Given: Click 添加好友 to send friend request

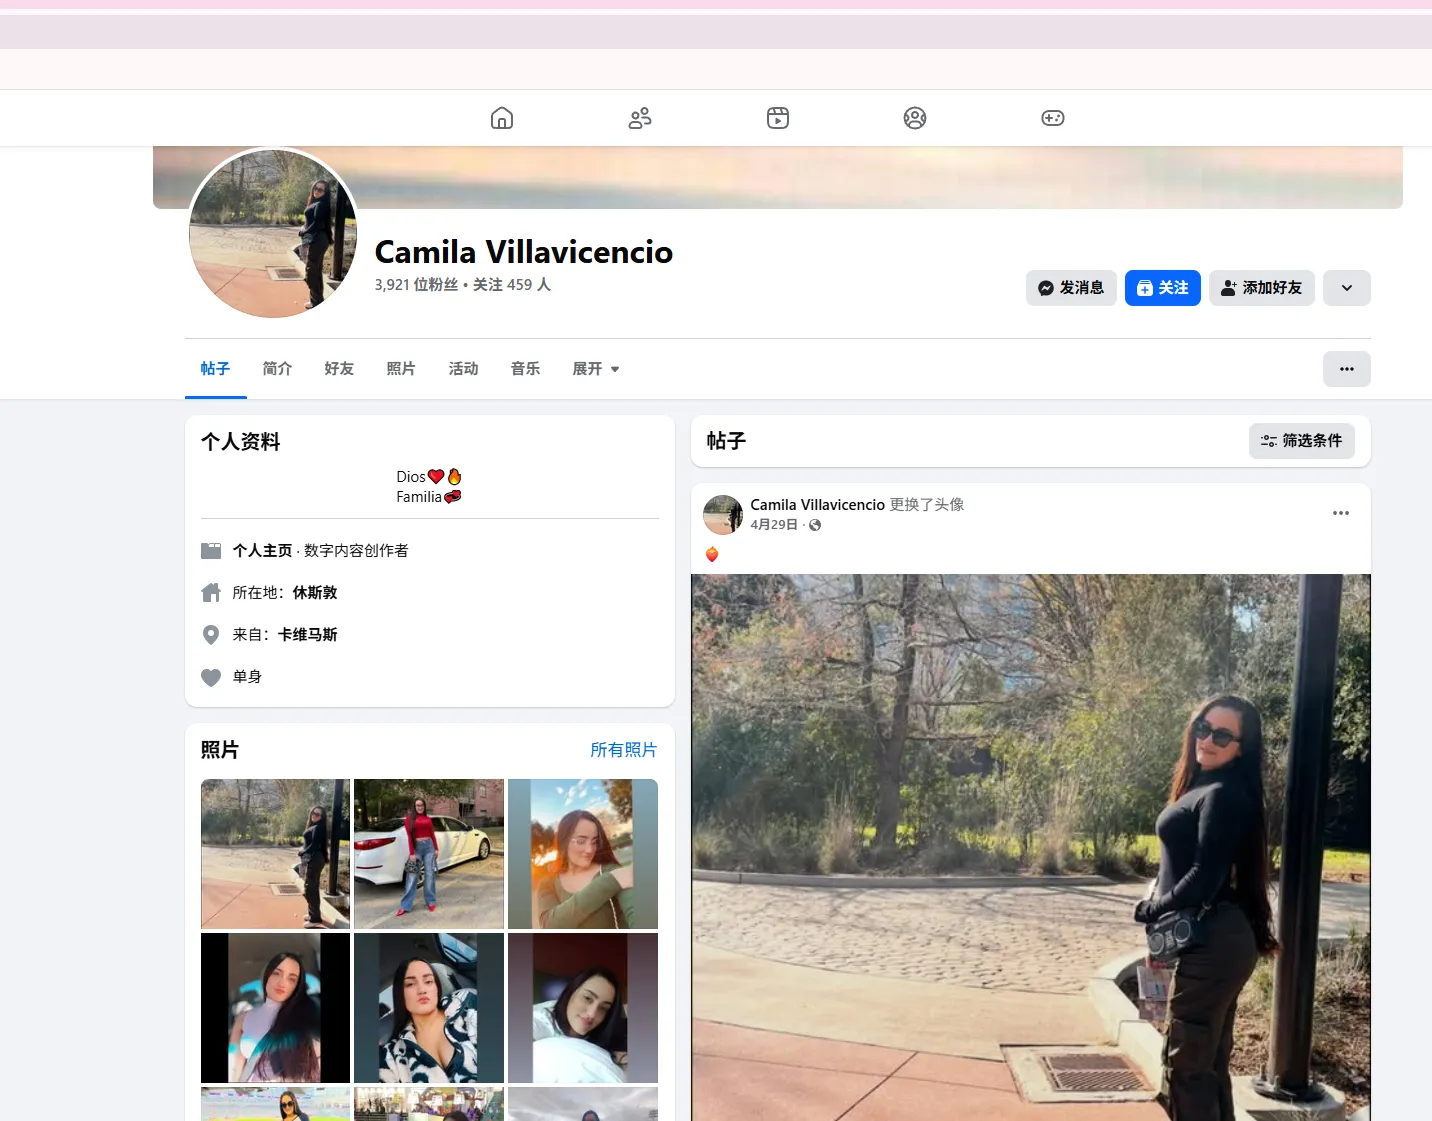Looking at the screenshot, I should (x=1261, y=288).
